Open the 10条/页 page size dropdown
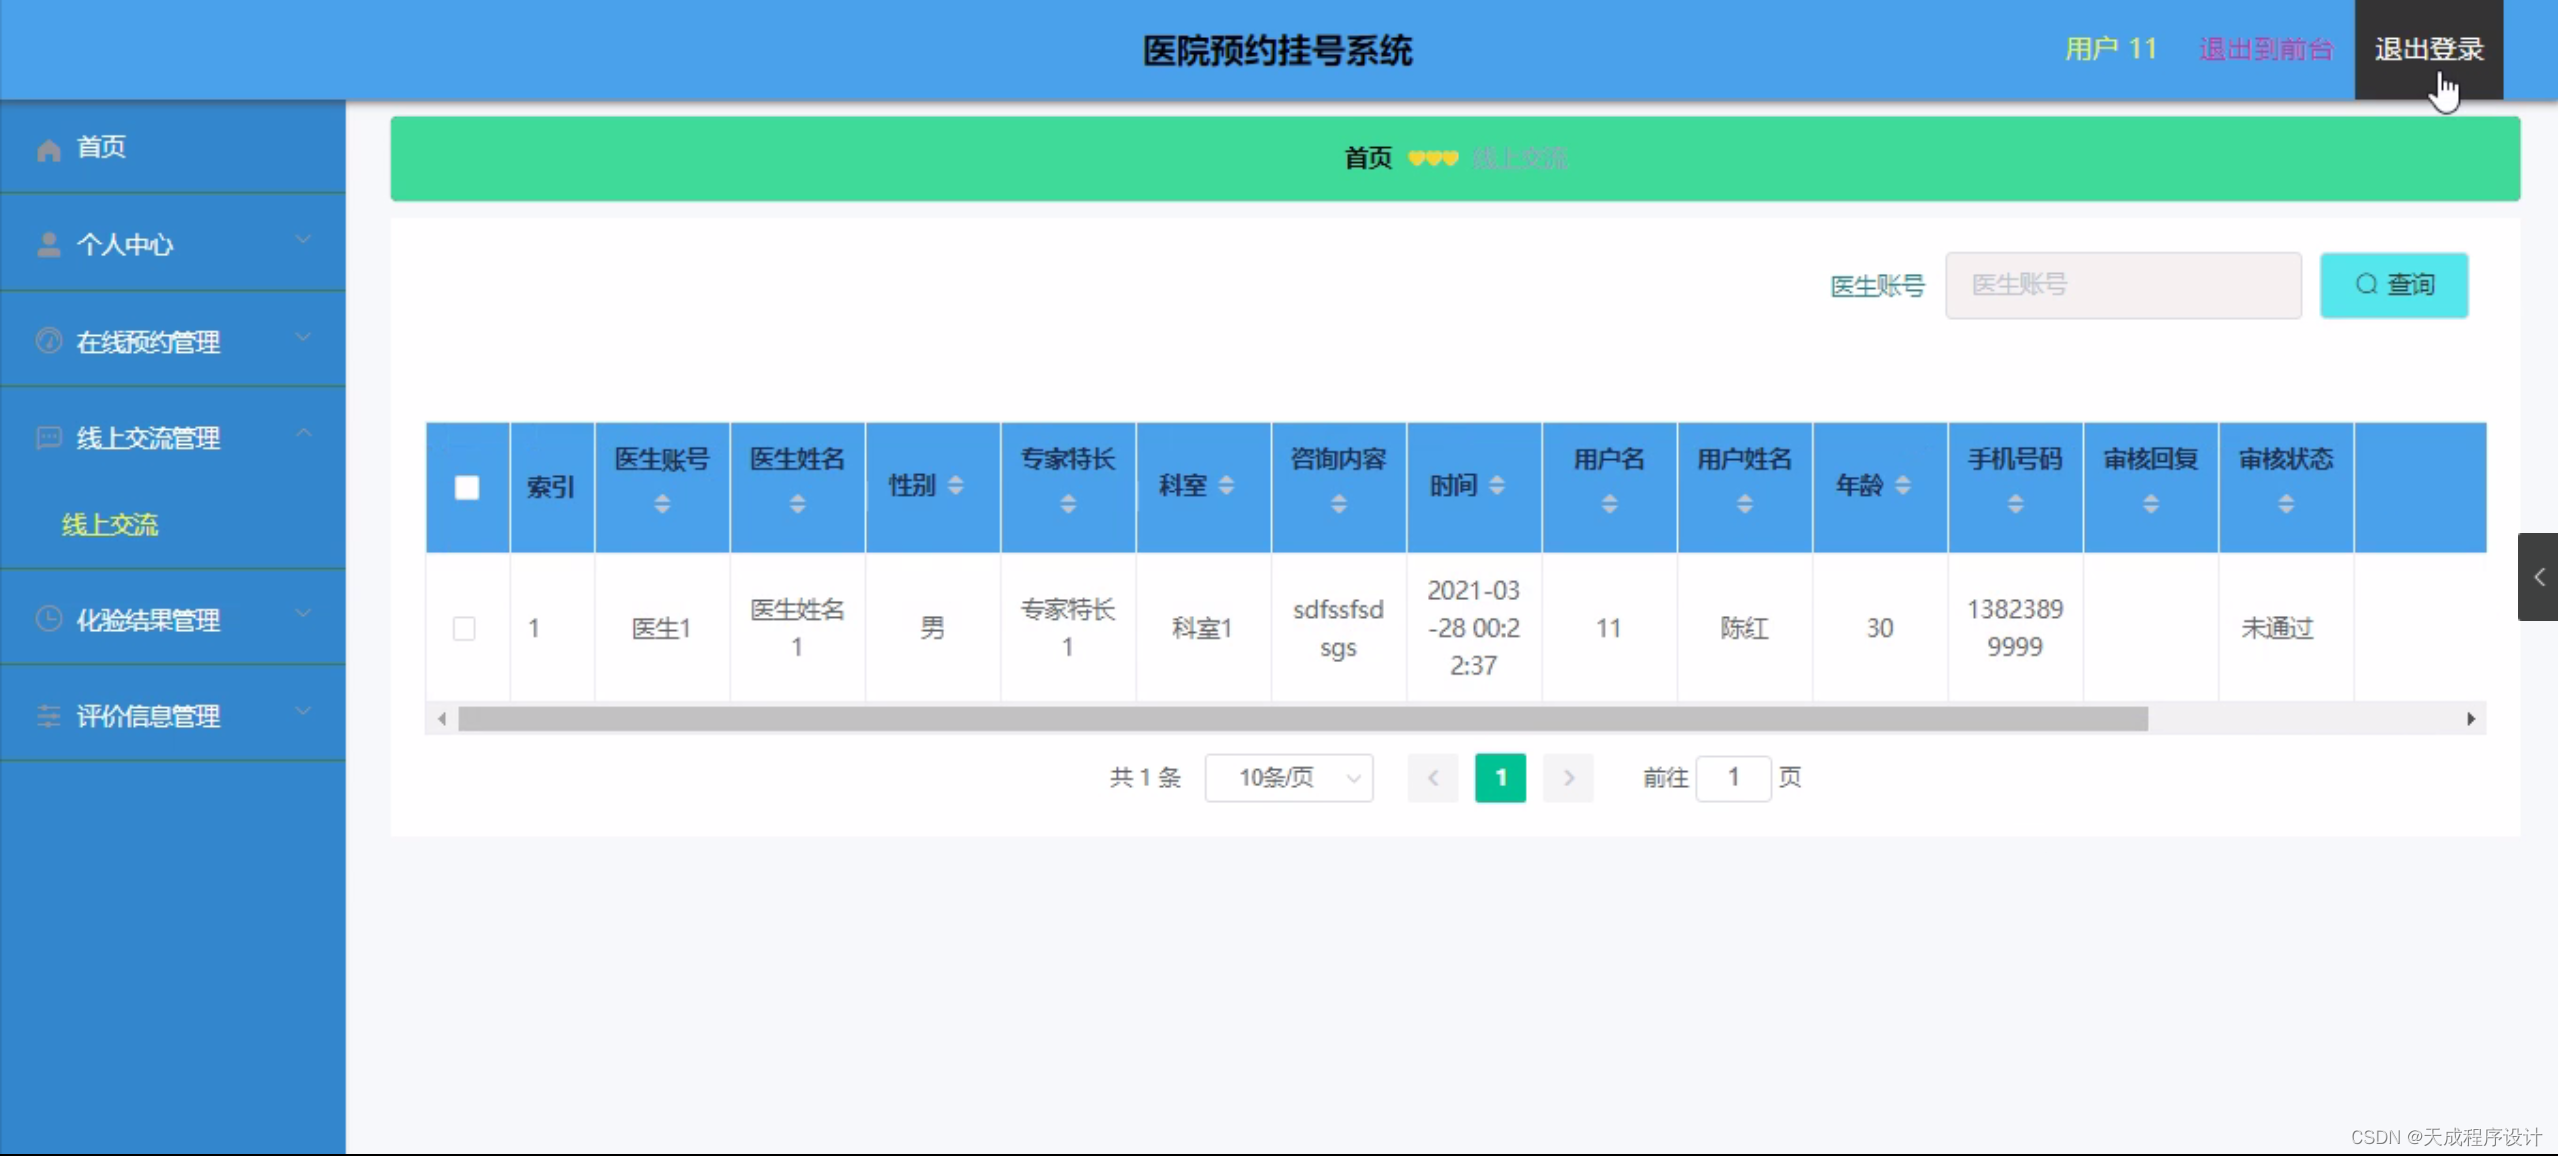The width and height of the screenshot is (2558, 1156). tap(1288, 777)
